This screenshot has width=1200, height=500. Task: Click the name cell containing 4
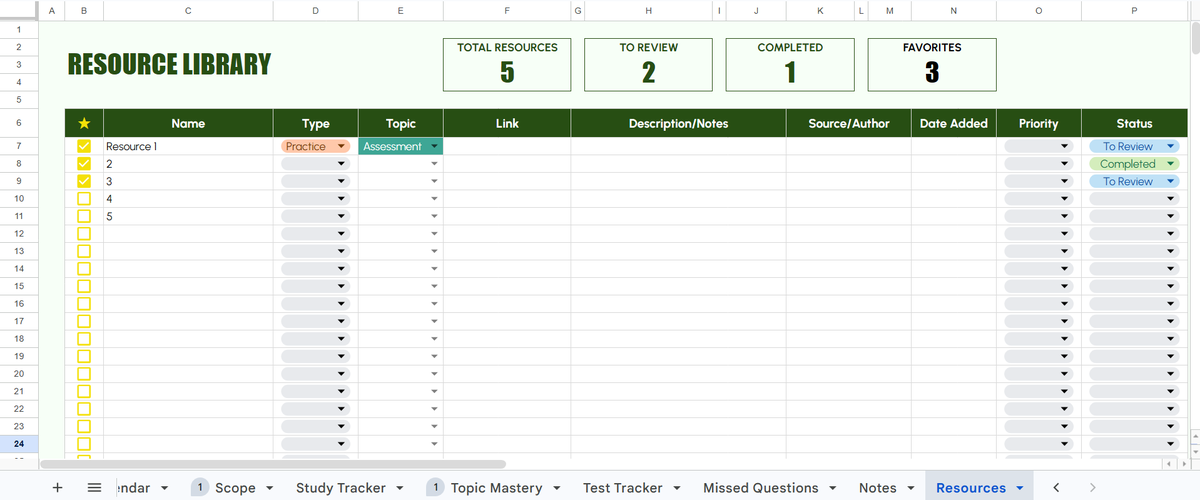click(188, 199)
